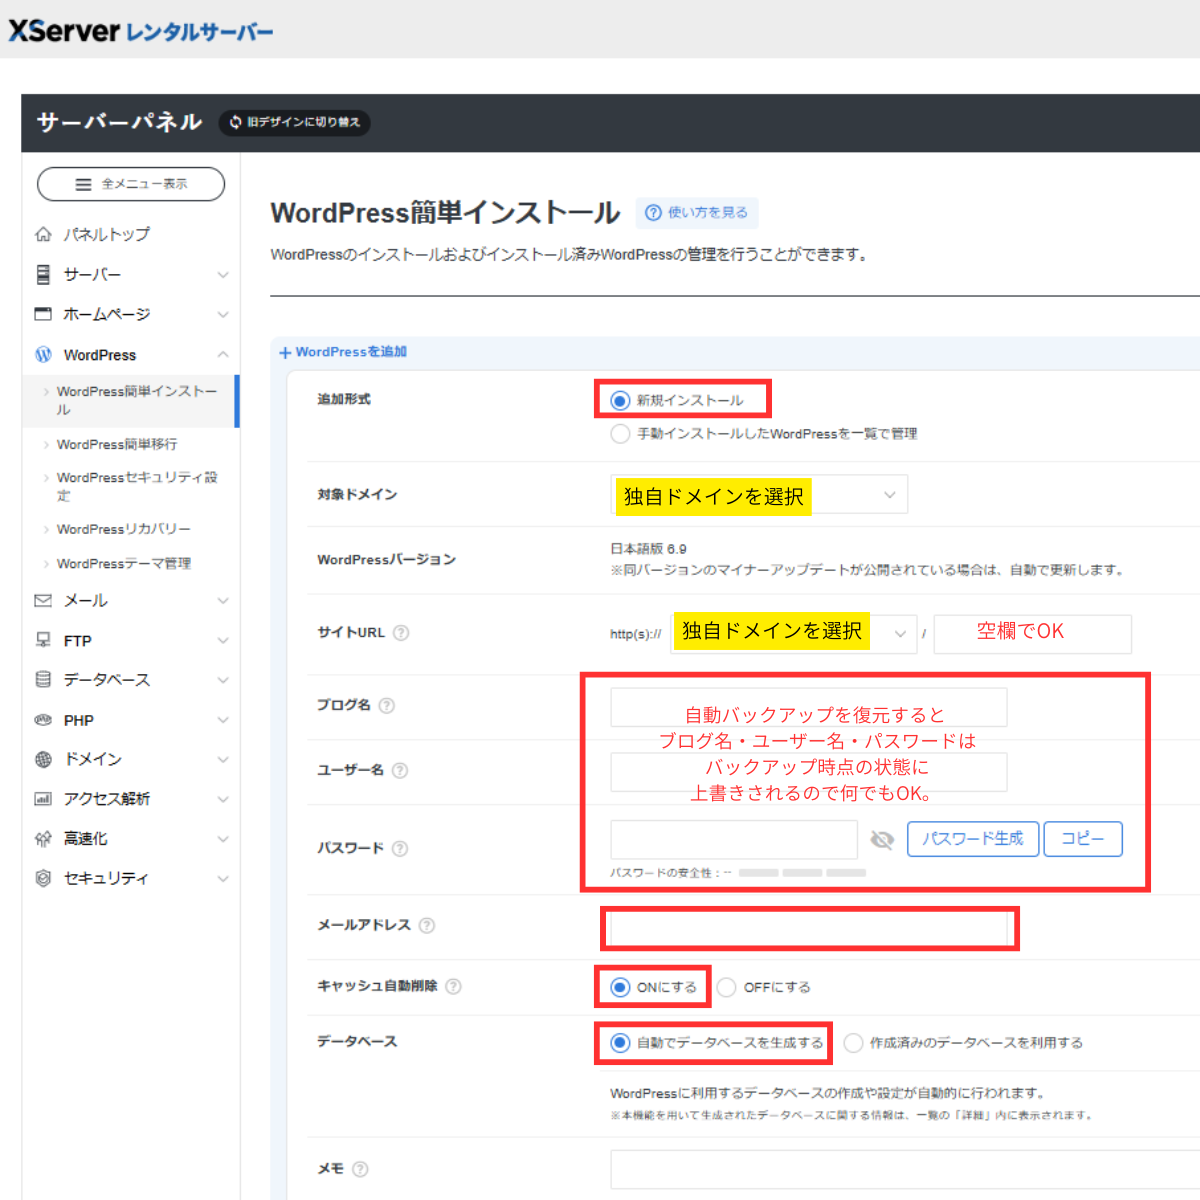Image resolution: width=1200 pixels, height=1200 pixels.
Task: Open WordPressリカバリー in the sidebar
Action: 123,529
